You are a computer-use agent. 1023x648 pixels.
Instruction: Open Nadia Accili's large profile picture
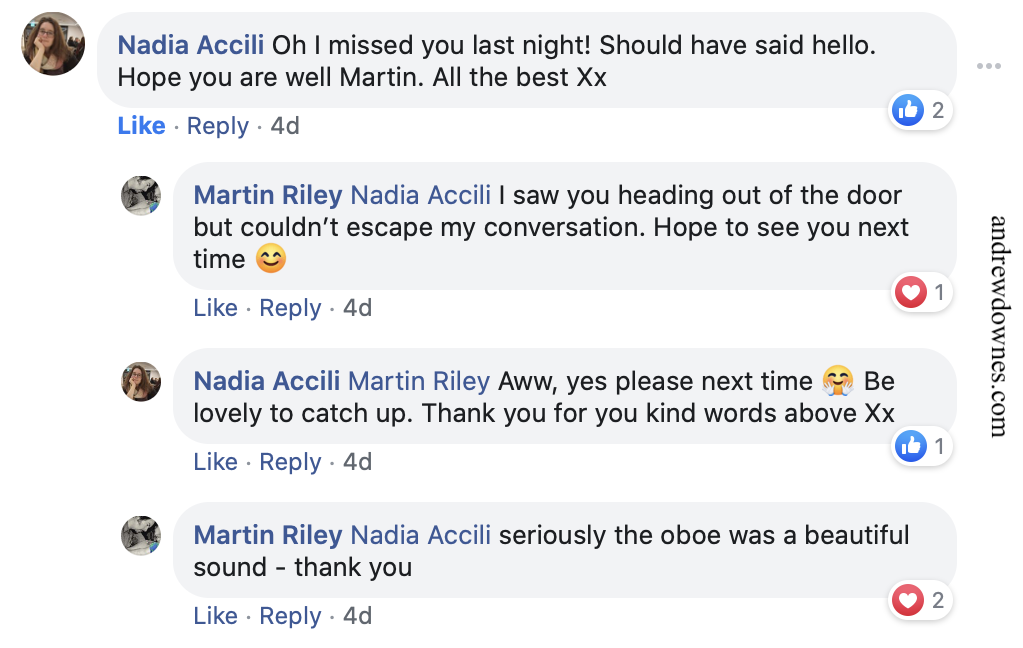(53, 44)
